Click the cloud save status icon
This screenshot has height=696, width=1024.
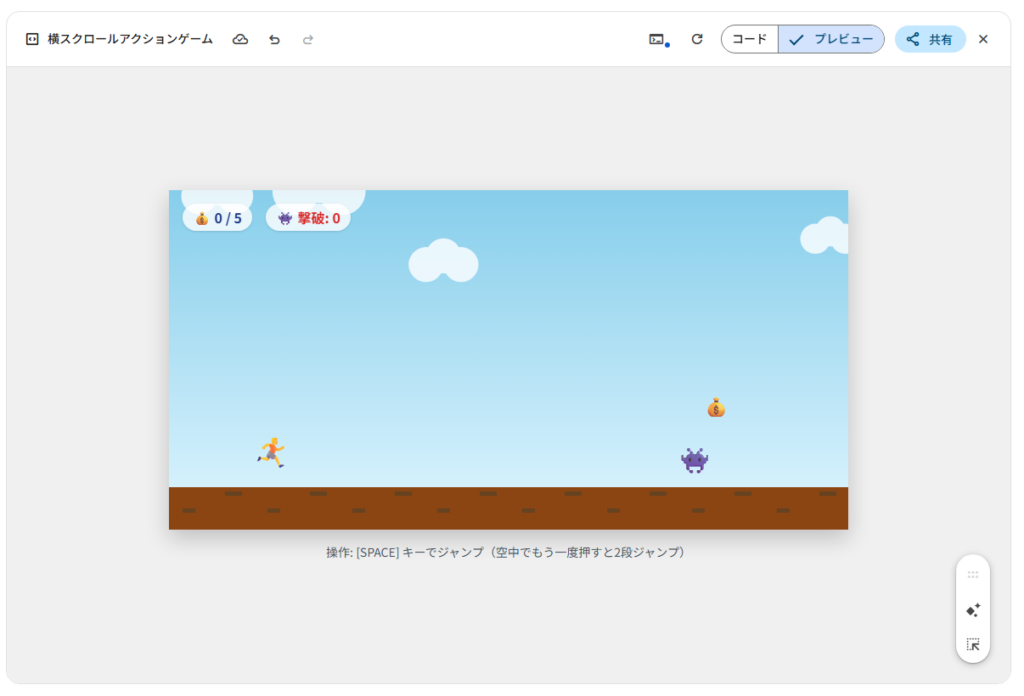pyautogui.click(x=240, y=39)
